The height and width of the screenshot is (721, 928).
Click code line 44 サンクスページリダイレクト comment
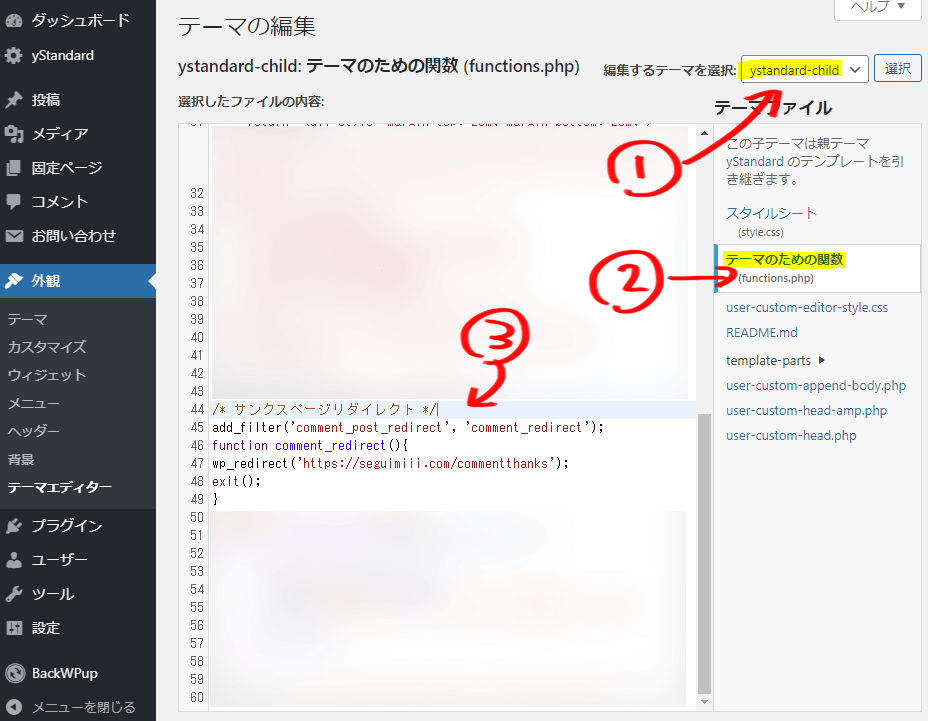point(325,410)
